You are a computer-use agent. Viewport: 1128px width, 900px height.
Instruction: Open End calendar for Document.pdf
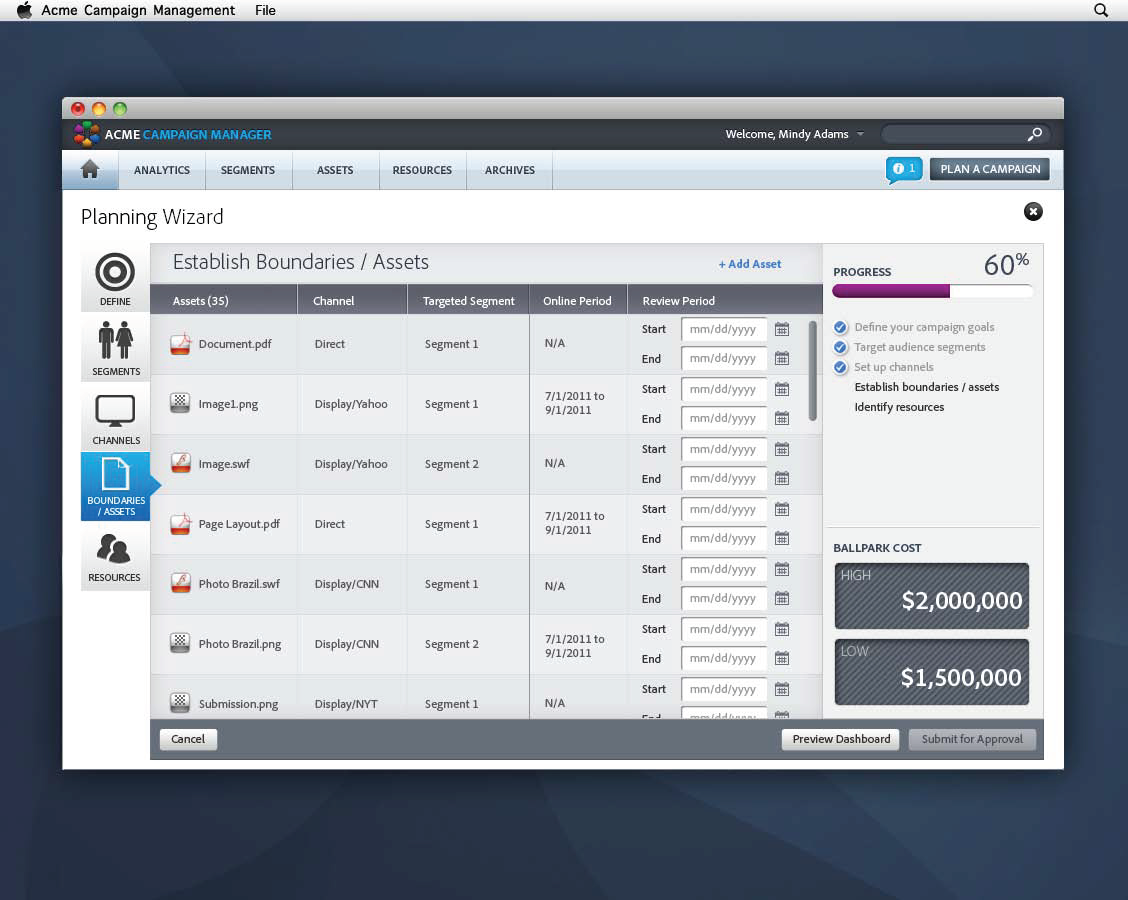782,358
